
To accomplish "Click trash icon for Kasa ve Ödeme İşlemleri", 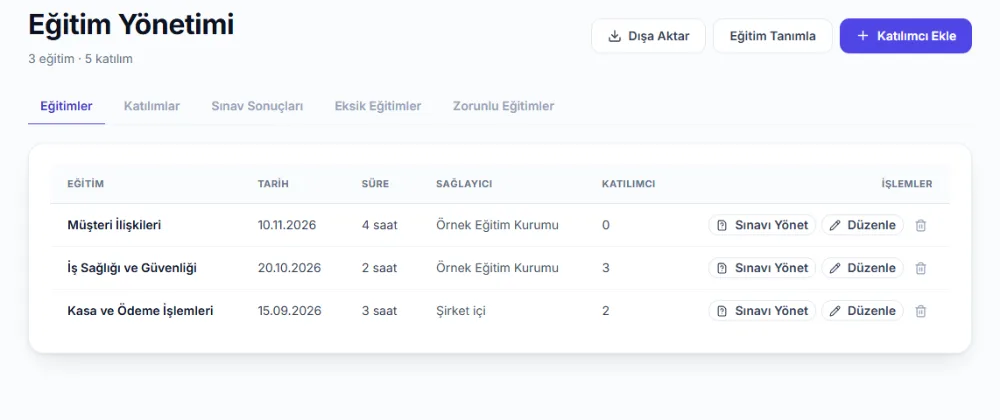I will [920, 311].
